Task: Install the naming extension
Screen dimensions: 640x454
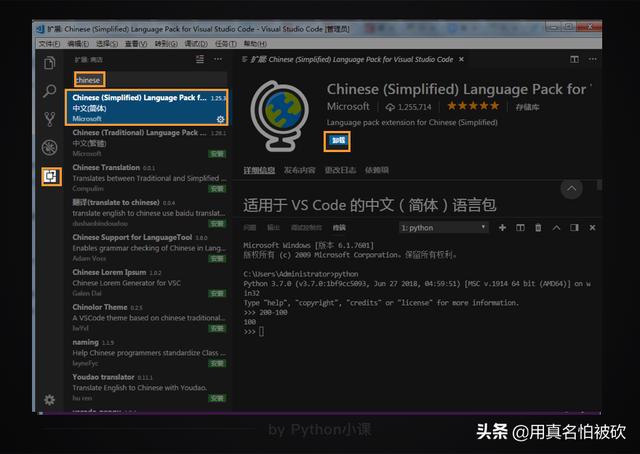Action: [217, 363]
